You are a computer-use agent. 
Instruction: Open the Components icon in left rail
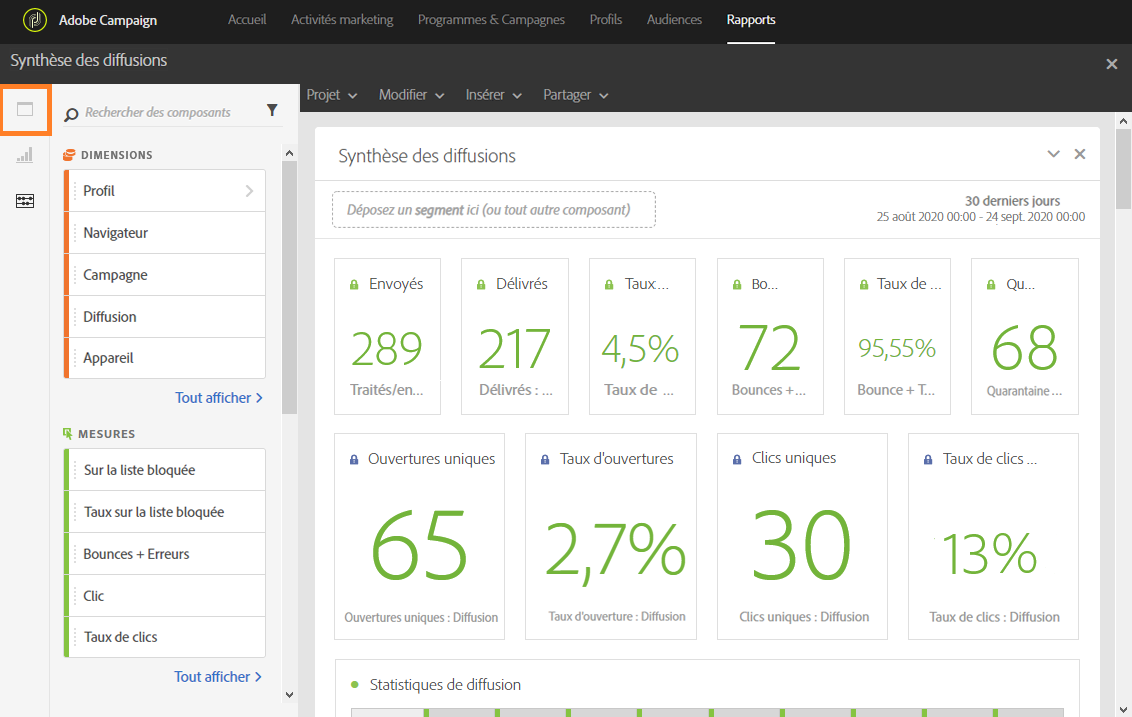pos(25,201)
